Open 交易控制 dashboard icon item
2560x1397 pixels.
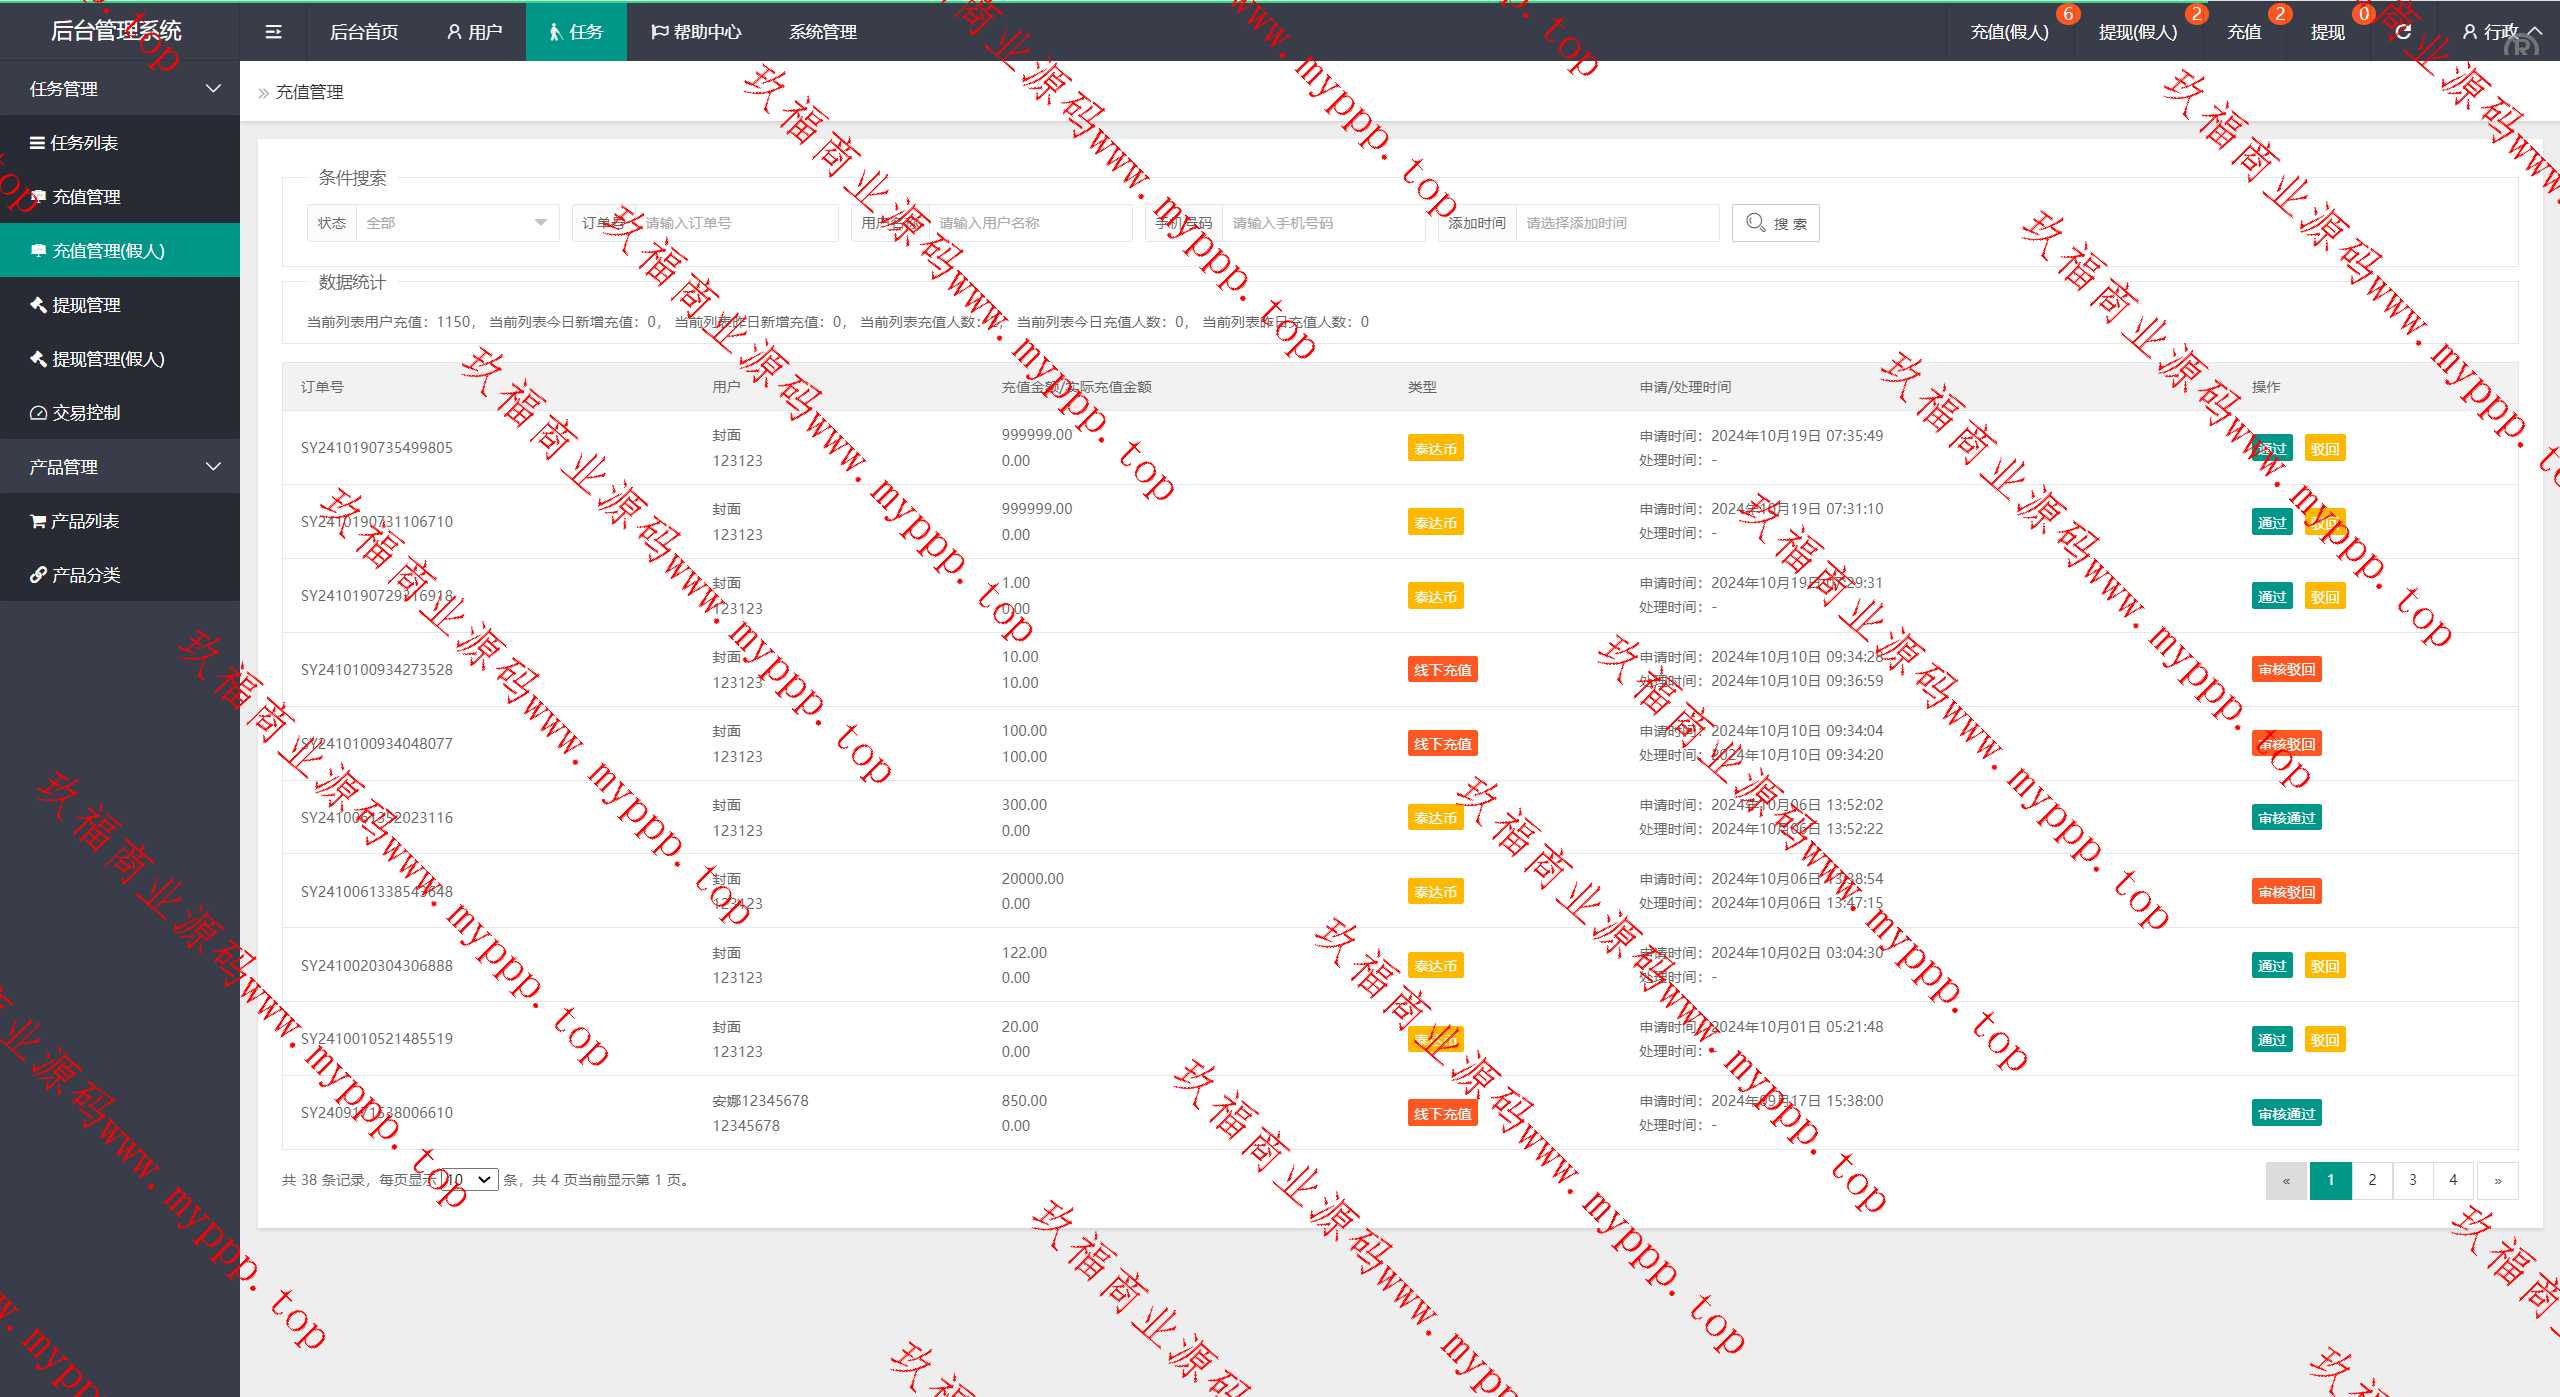coord(86,413)
